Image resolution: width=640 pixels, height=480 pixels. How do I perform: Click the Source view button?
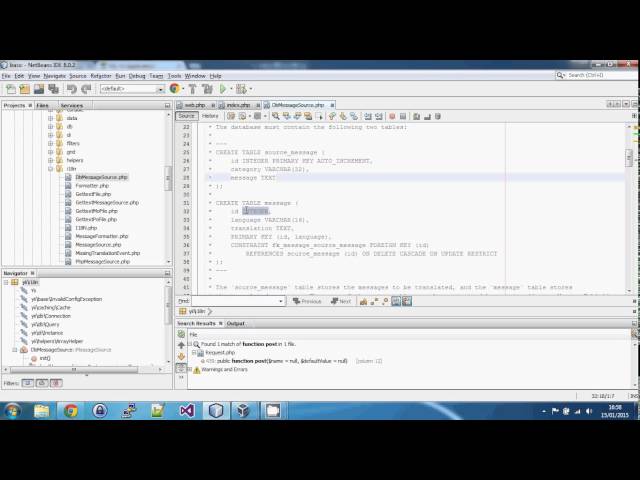point(187,116)
